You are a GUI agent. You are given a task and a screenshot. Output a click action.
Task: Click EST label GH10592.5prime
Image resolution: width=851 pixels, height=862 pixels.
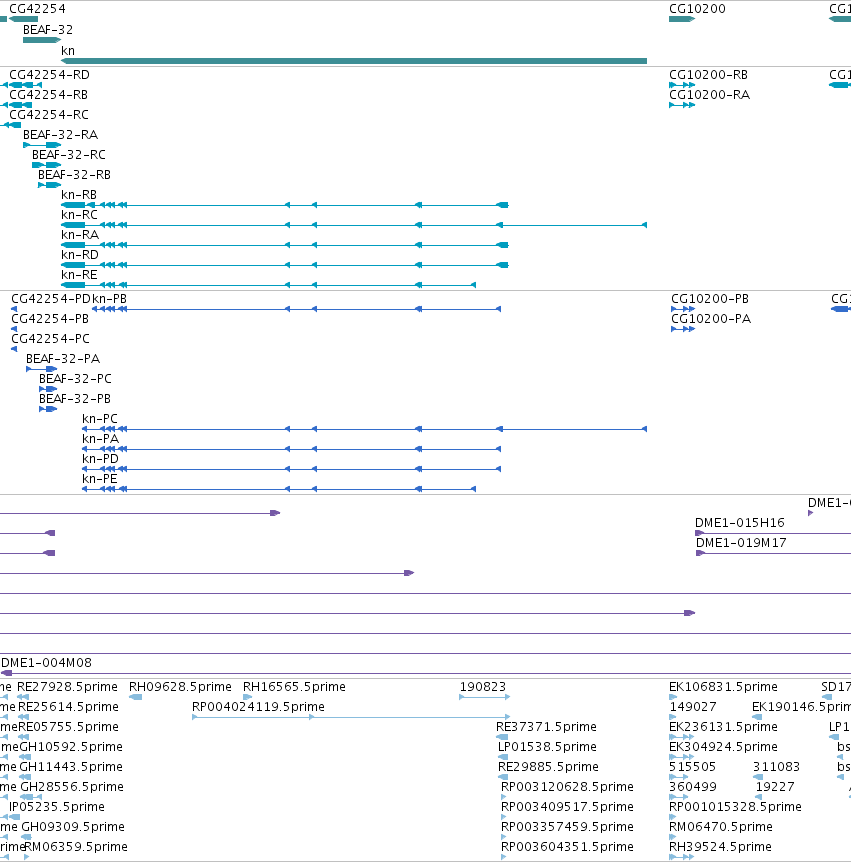coord(71,747)
